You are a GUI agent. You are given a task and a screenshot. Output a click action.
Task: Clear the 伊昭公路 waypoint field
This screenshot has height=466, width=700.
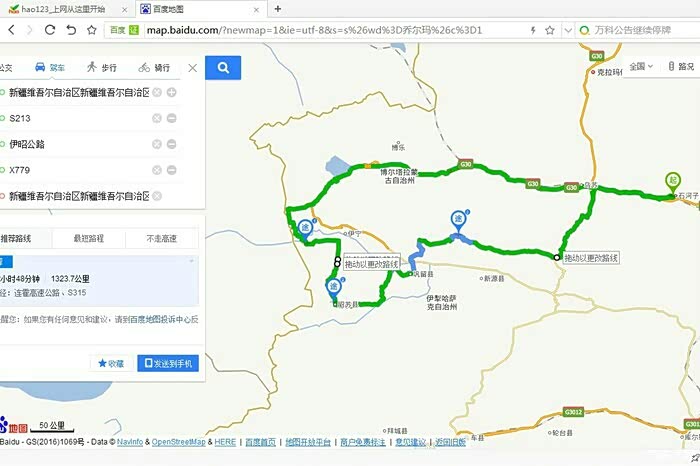tap(157, 144)
